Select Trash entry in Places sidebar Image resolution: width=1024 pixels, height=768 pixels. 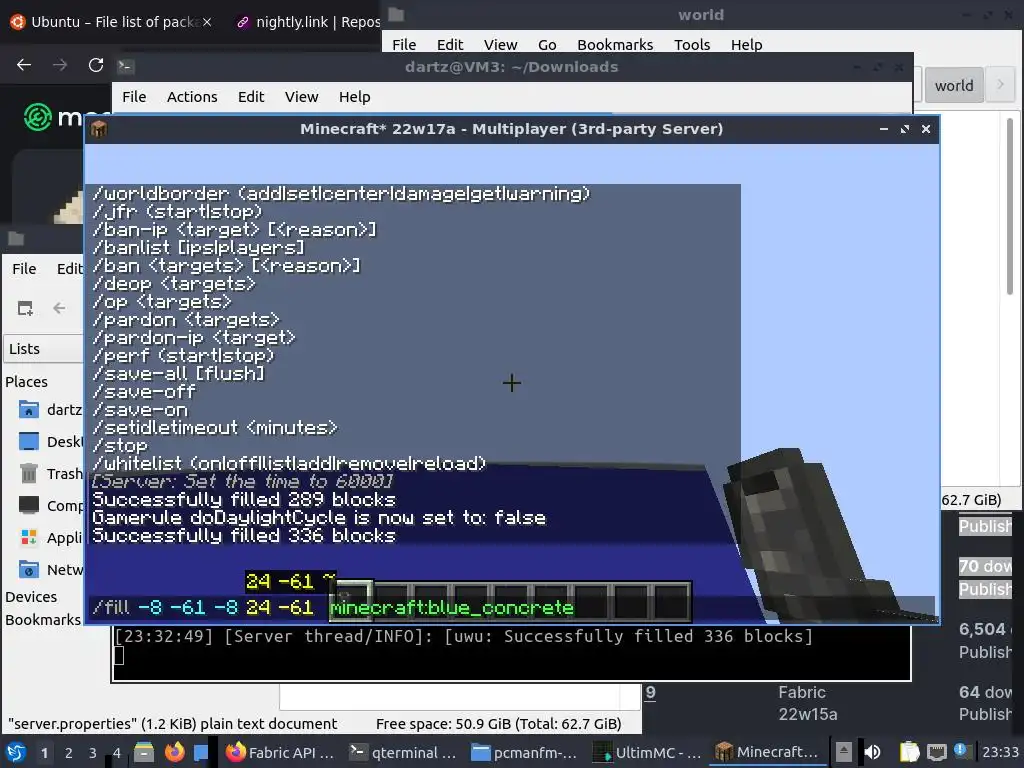tap(49, 473)
